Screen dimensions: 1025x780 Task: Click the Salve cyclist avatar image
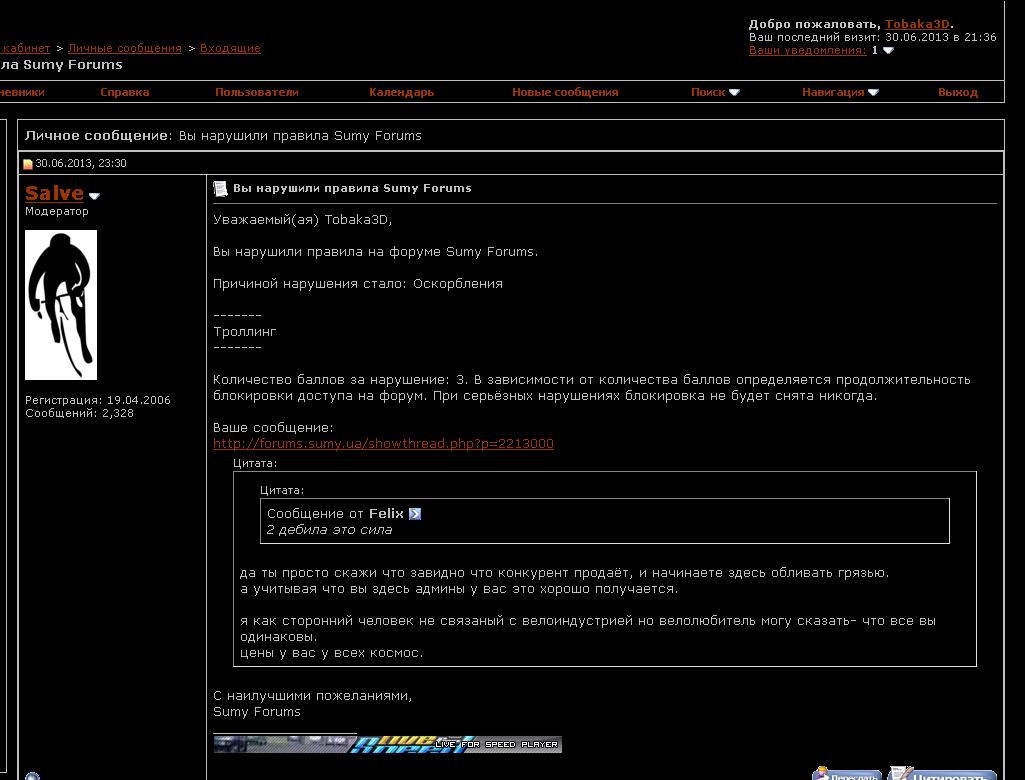tap(61, 304)
